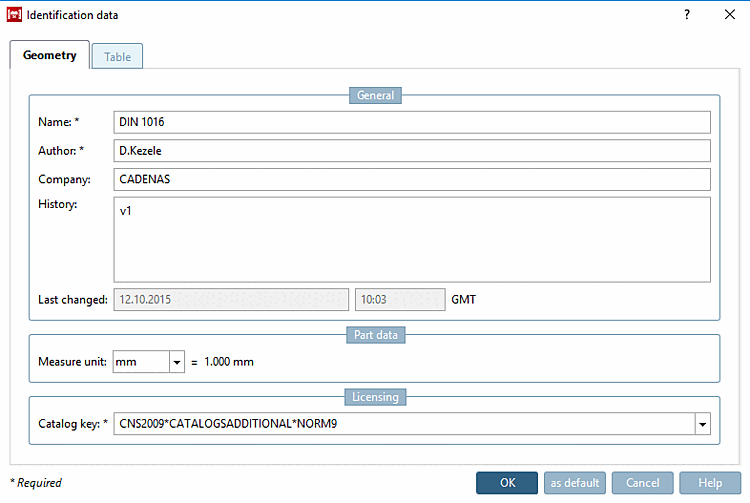Viewport: 750px width, 503px height.
Task: Close the Identification data dialog
Action: [x=729, y=14]
